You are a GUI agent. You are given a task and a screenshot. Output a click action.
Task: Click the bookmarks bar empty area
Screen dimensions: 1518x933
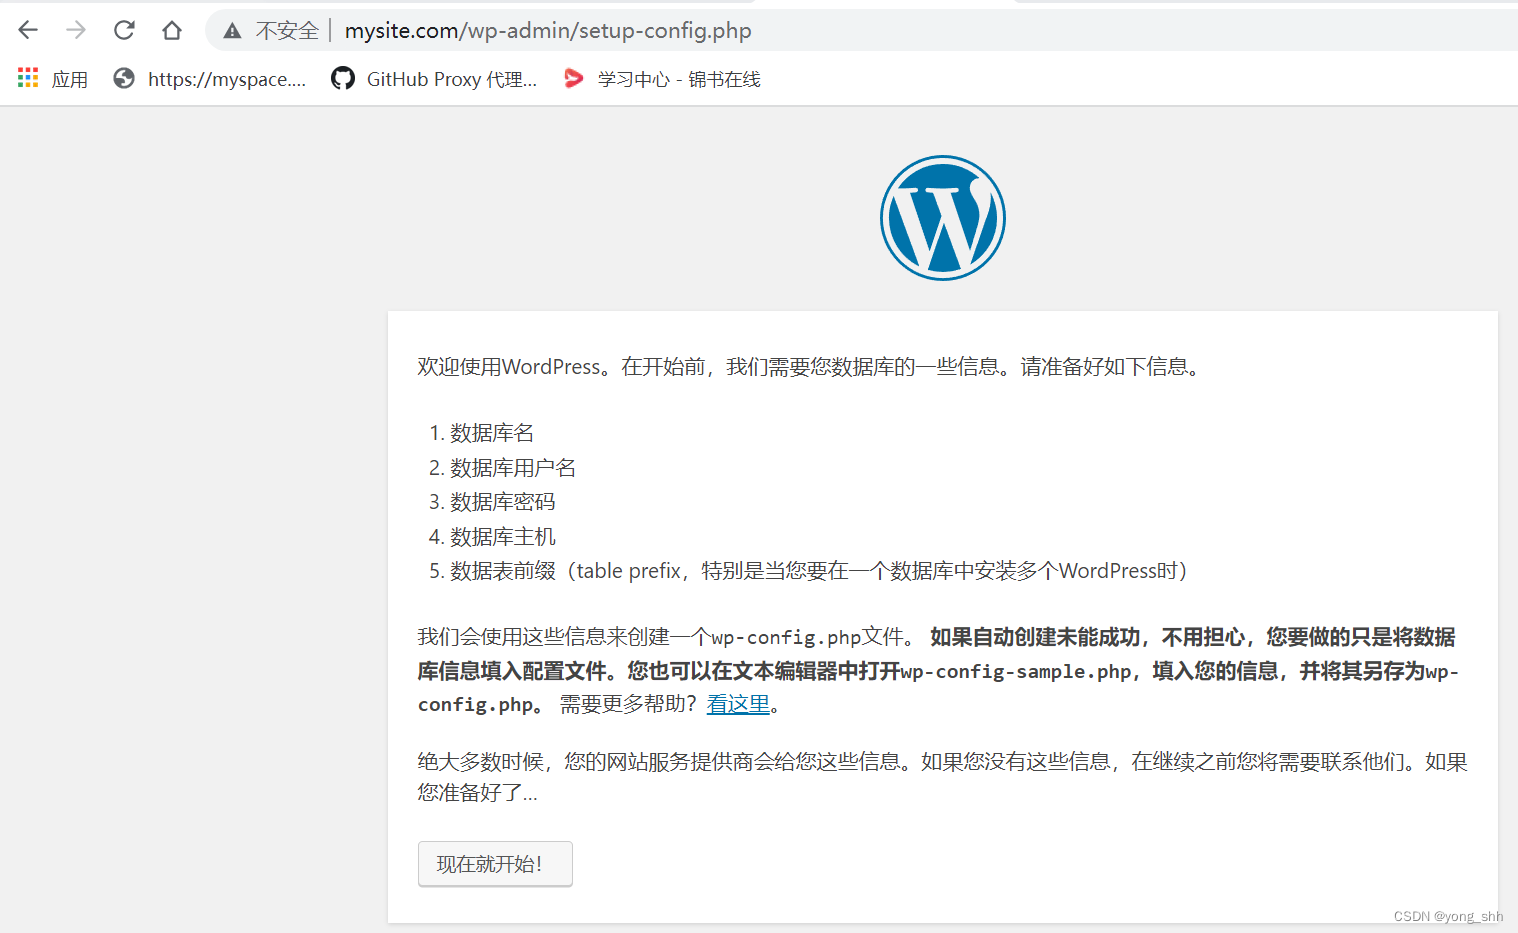(x=1100, y=78)
